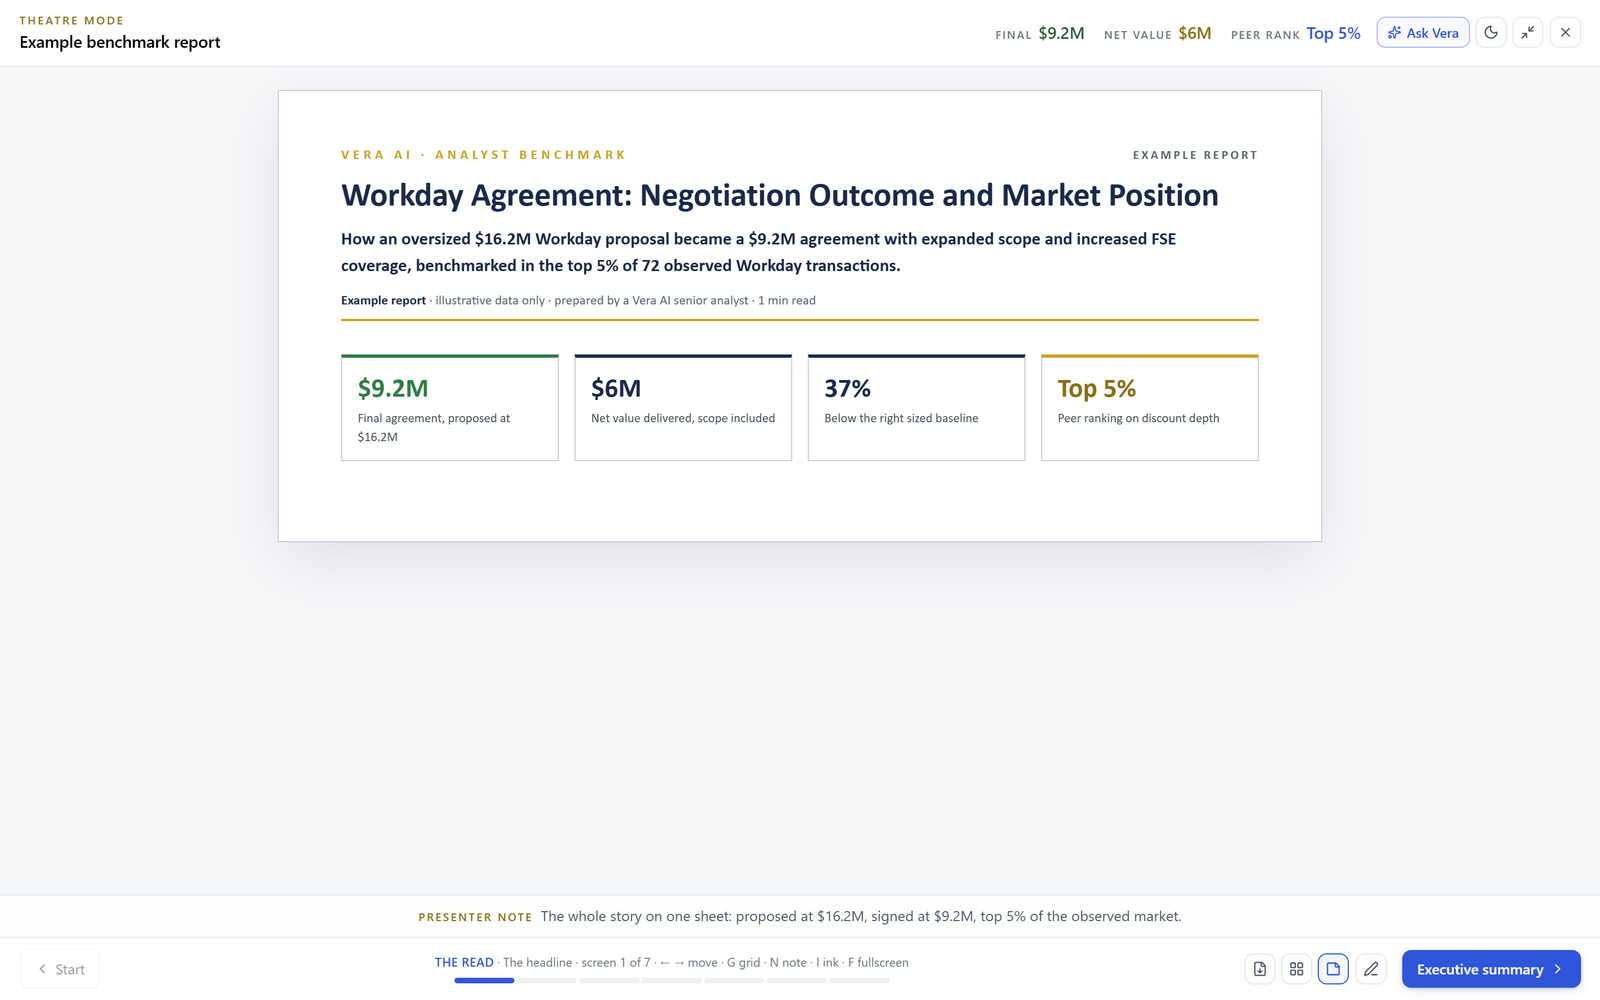Click THE READ keyboard hints line
This screenshot has width=1600, height=1000.
(671, 962)
